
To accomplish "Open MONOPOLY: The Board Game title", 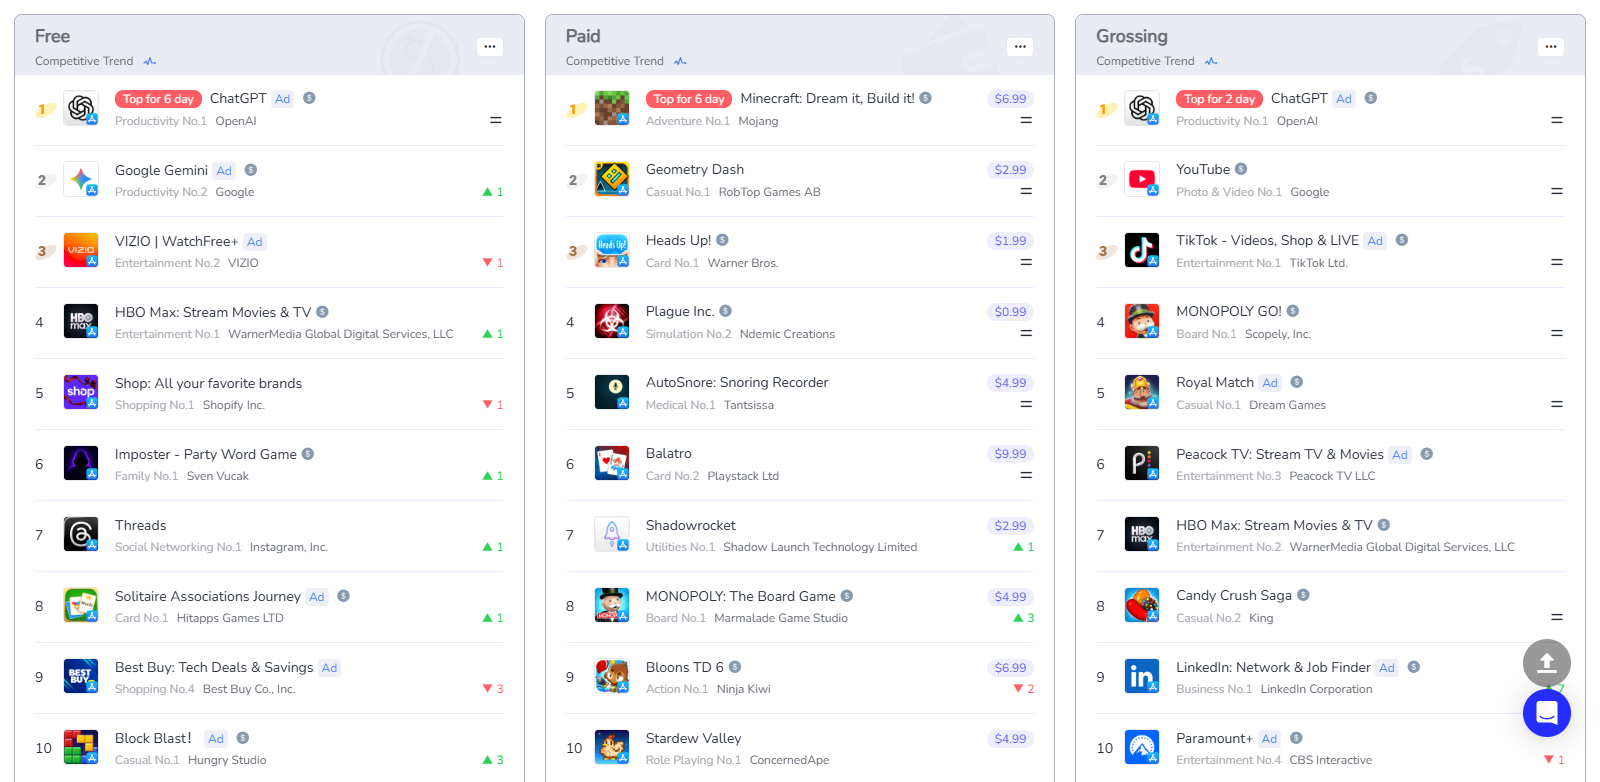I will (x=740, y=596).
